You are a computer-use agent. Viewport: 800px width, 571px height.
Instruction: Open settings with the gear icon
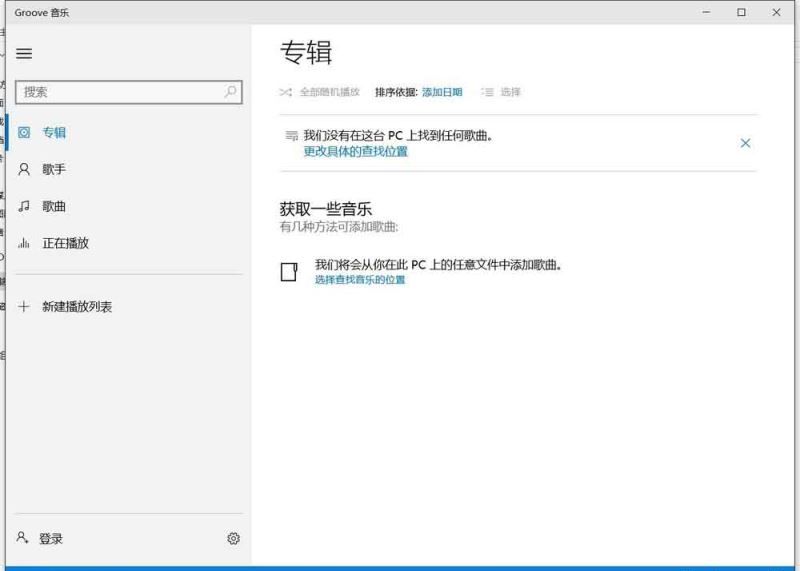click(x=233, y=538)
